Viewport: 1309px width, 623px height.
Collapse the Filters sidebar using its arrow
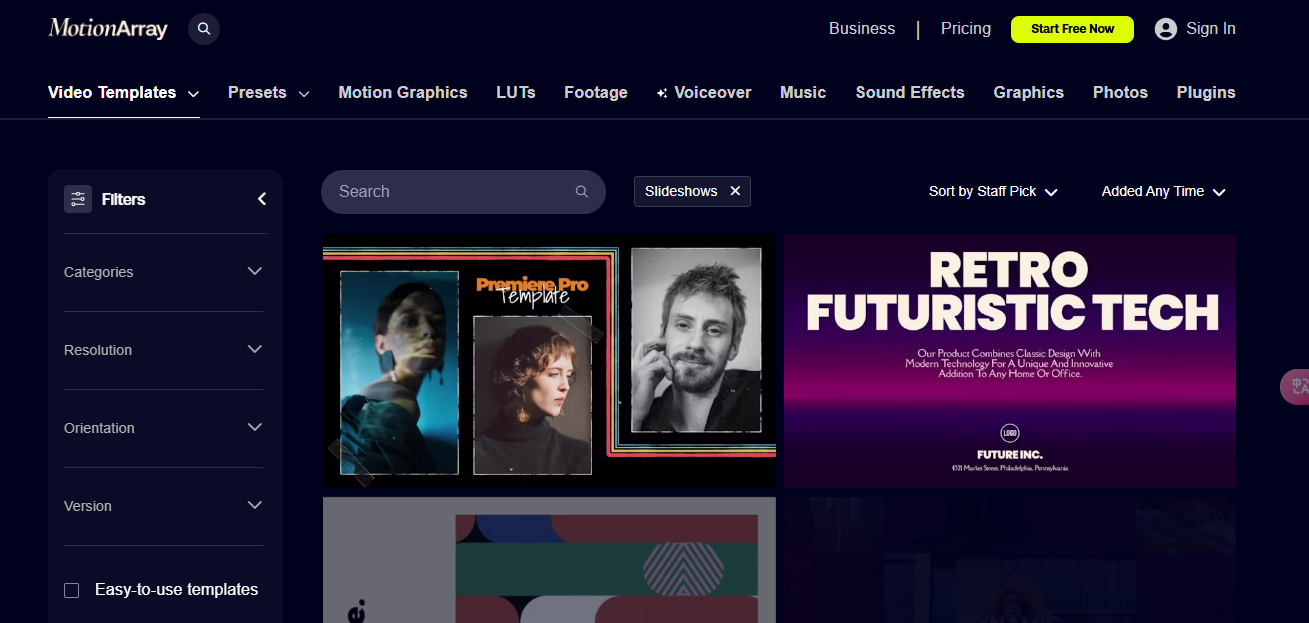[262, 198]
